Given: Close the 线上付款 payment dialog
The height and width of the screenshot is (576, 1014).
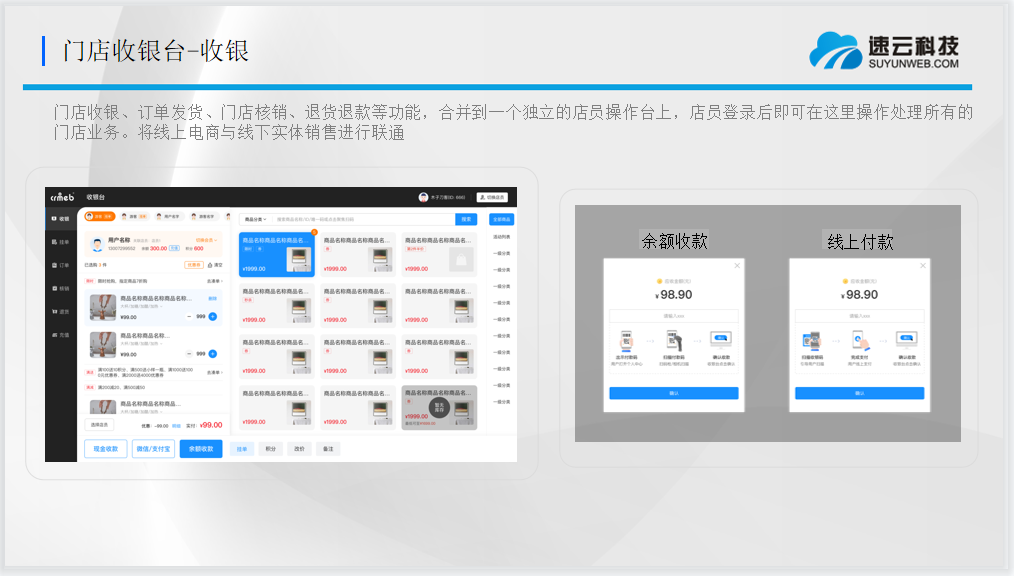Looking at the screenshot, I should click(x=923, y=266).
